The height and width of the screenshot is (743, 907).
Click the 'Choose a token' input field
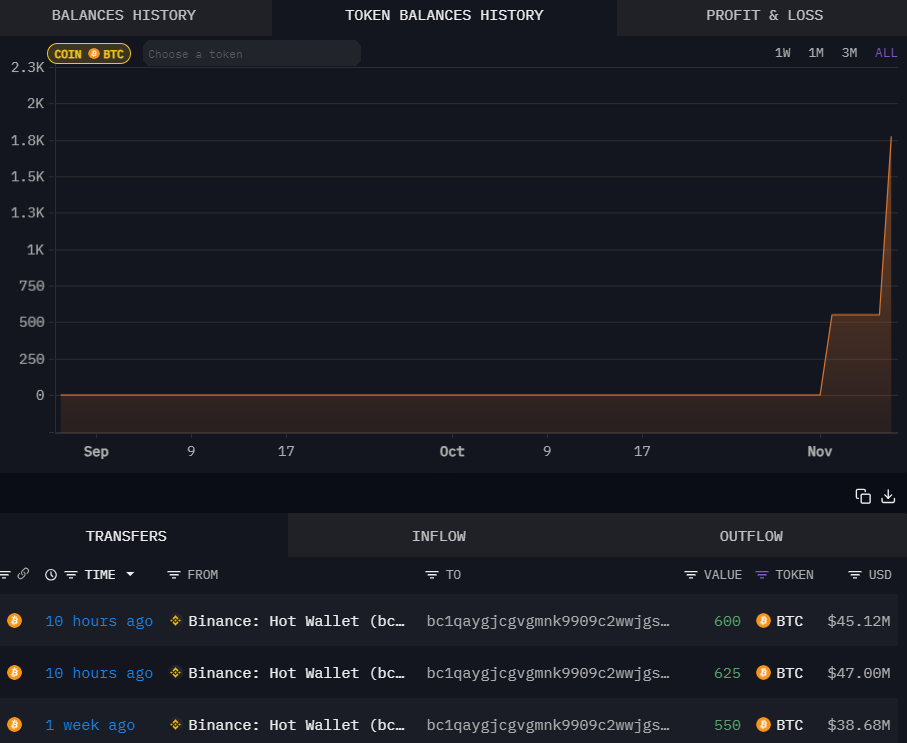point(250,54)
